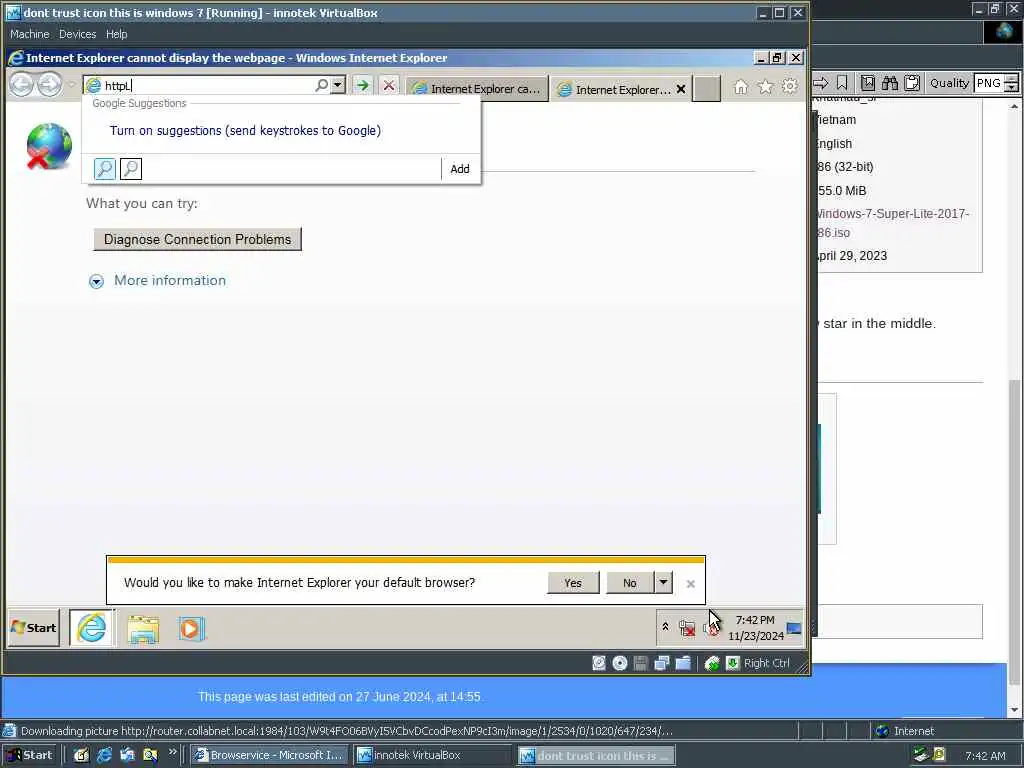
Task: Open the IE Tools gear icon
Action: pyautogui.click(x=790, y=86)
